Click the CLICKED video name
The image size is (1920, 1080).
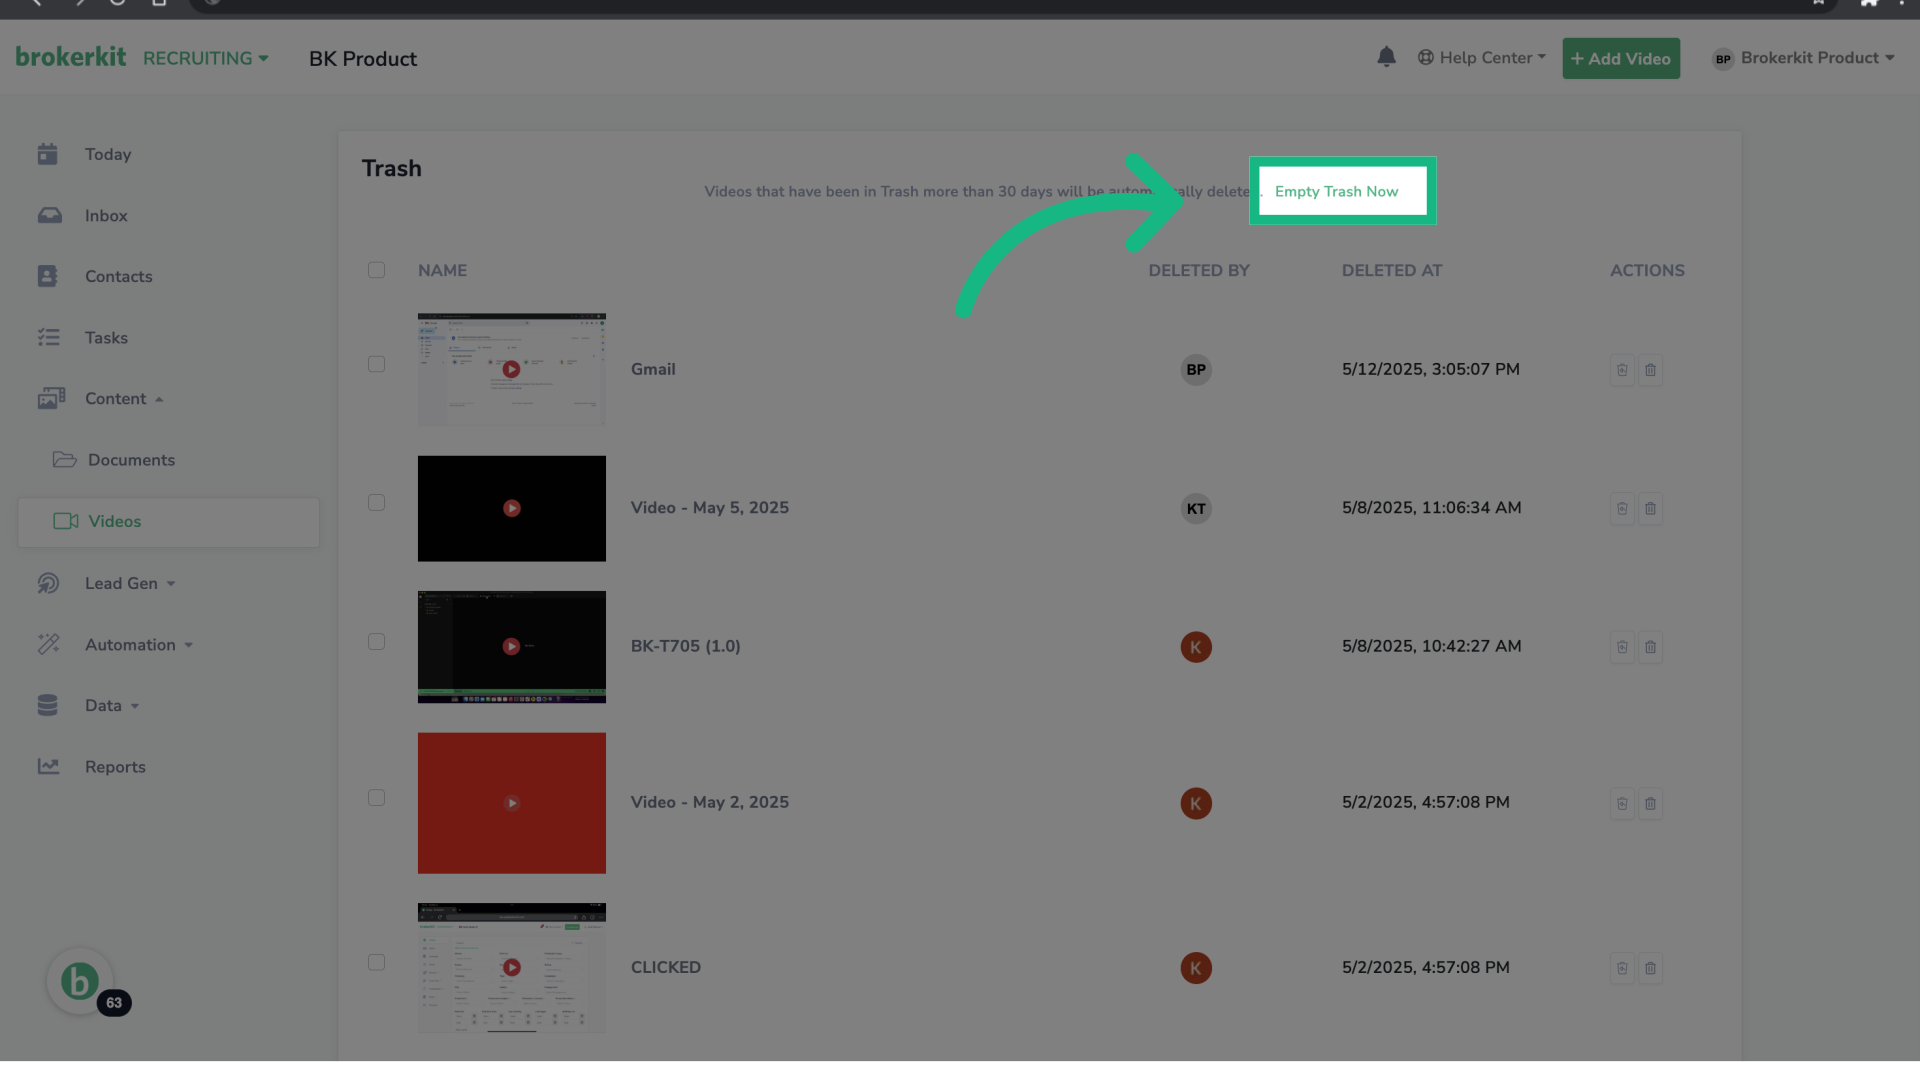point(666,968)
